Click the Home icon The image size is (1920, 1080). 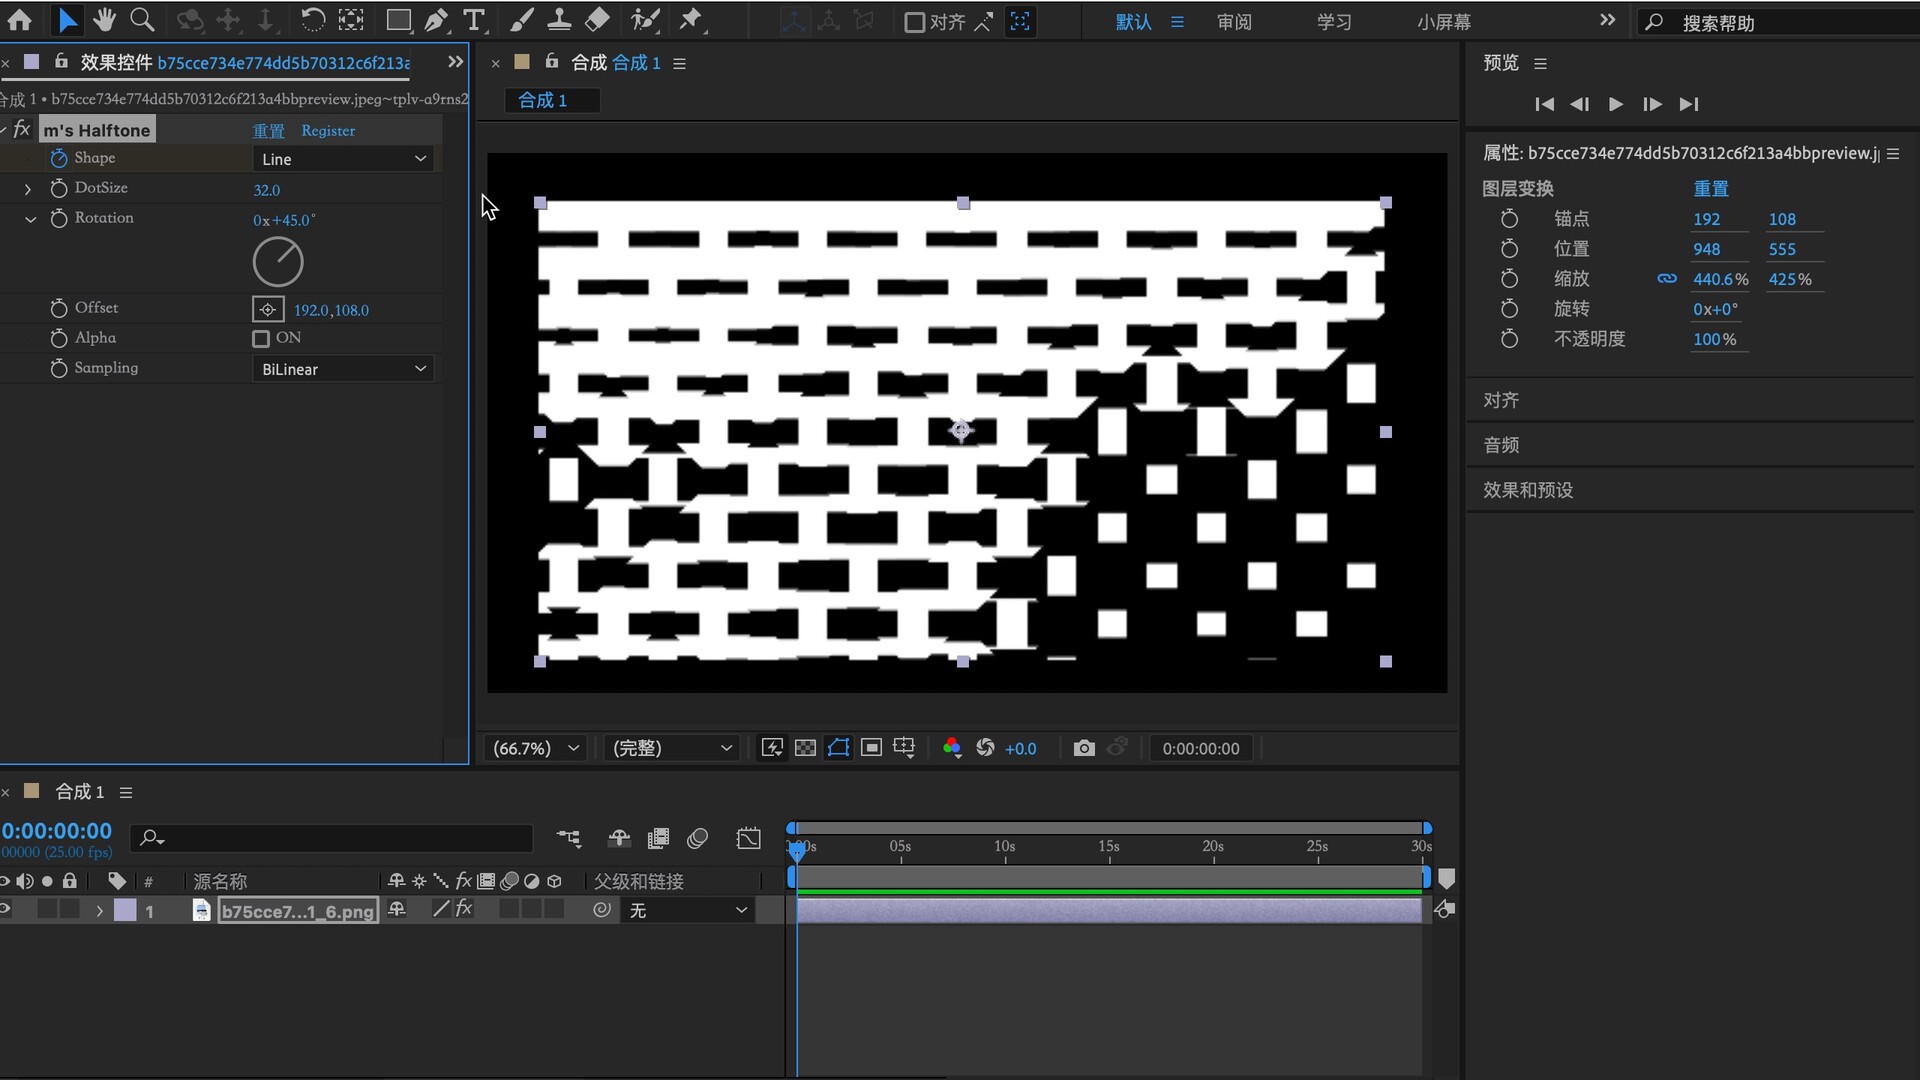[x=20, y=20]
